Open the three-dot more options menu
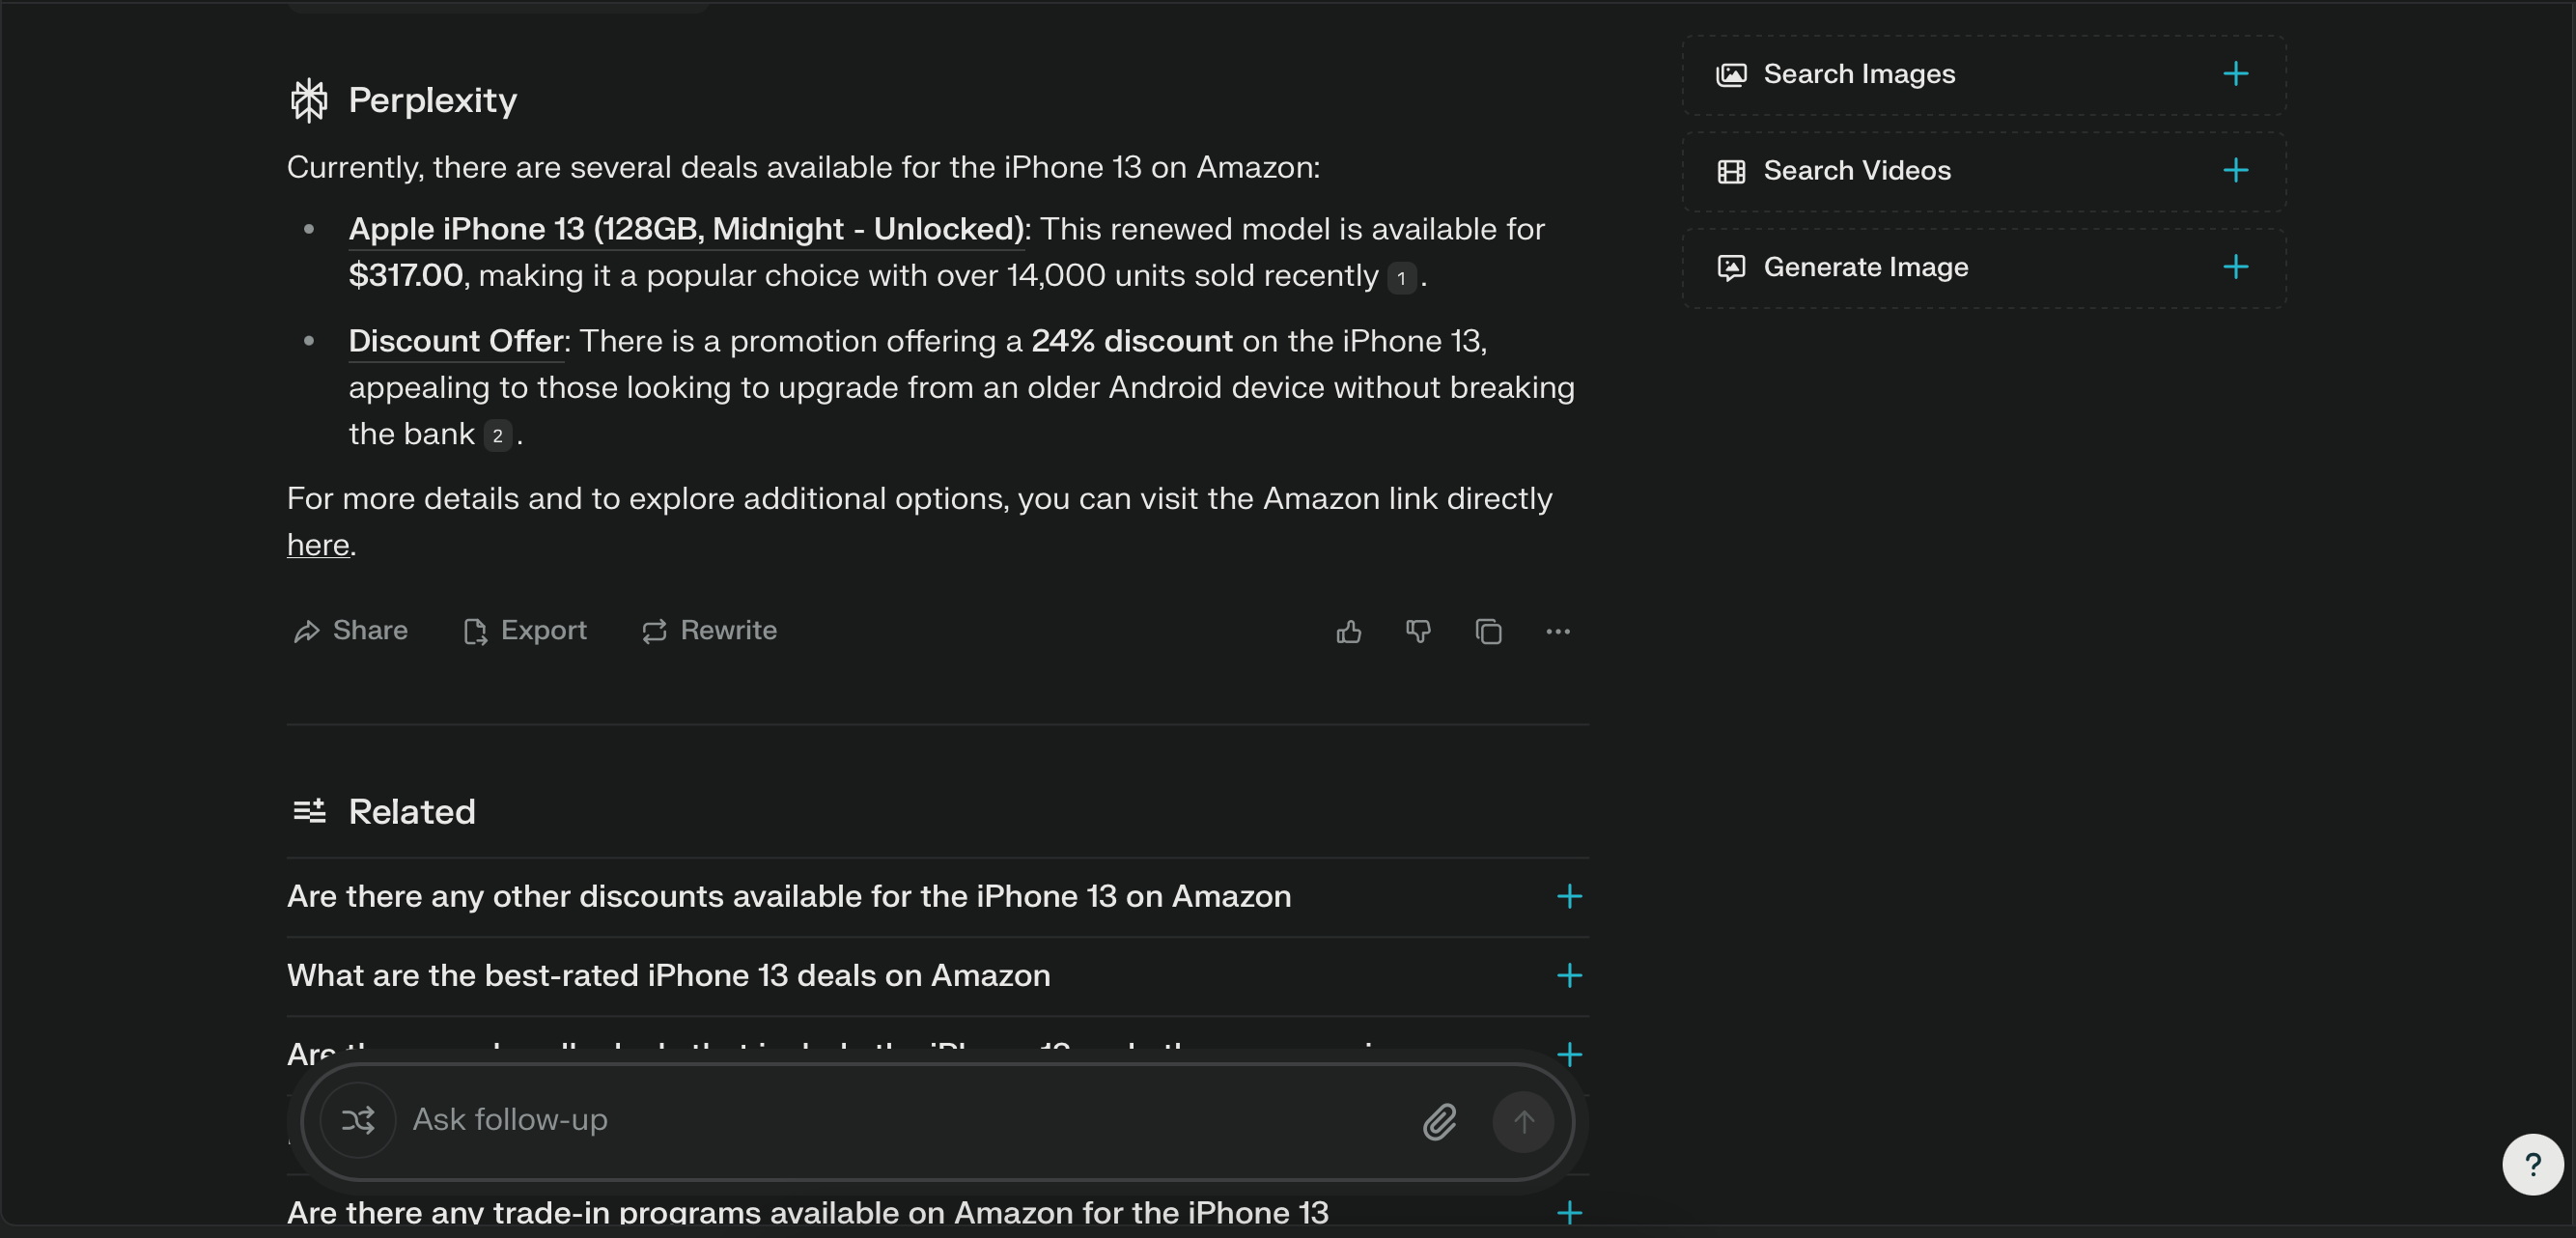The width and height of the screenshot is (2576, 1238). (x=1558, y=632)
